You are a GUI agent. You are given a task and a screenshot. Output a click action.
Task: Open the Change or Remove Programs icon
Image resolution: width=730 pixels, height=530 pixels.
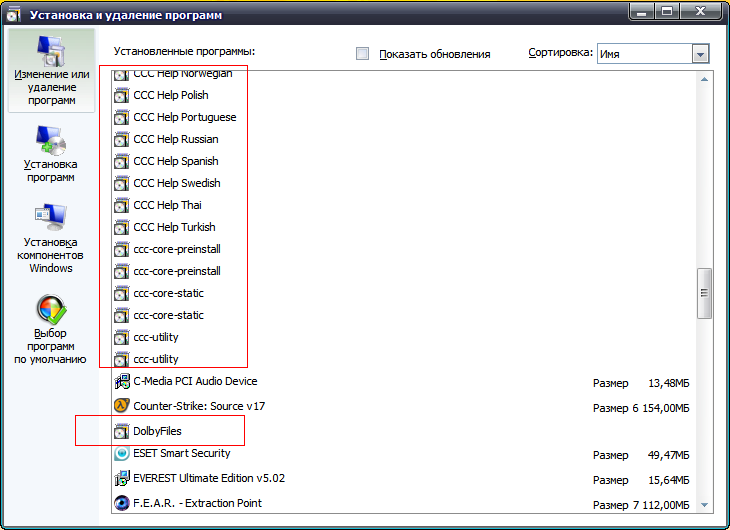[x=51, y=51]
